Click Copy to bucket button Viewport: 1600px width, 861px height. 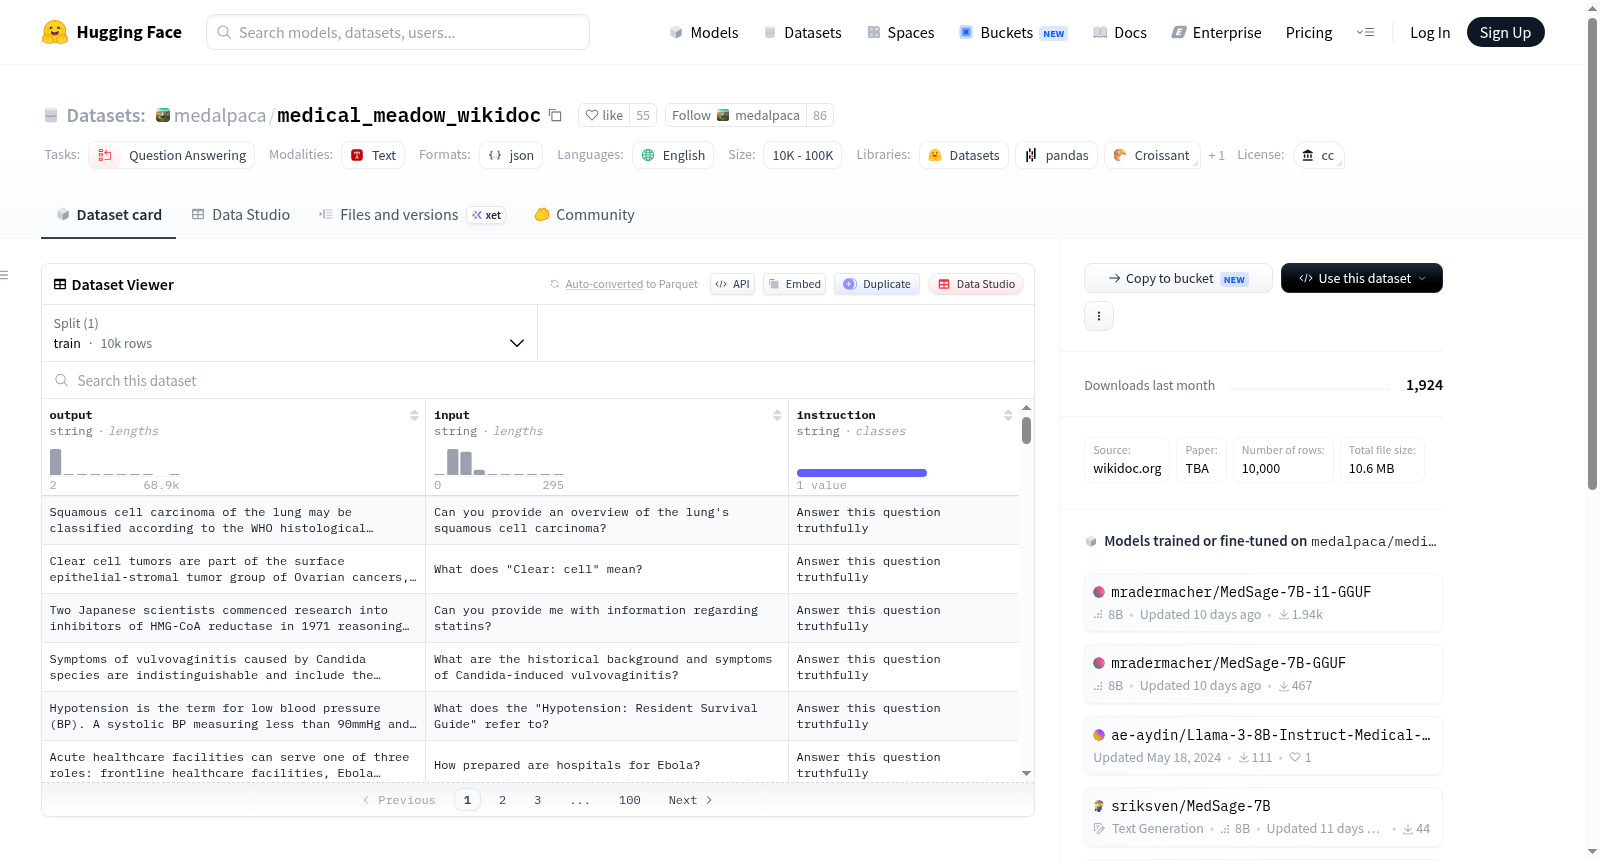[x=1178, y=278]
